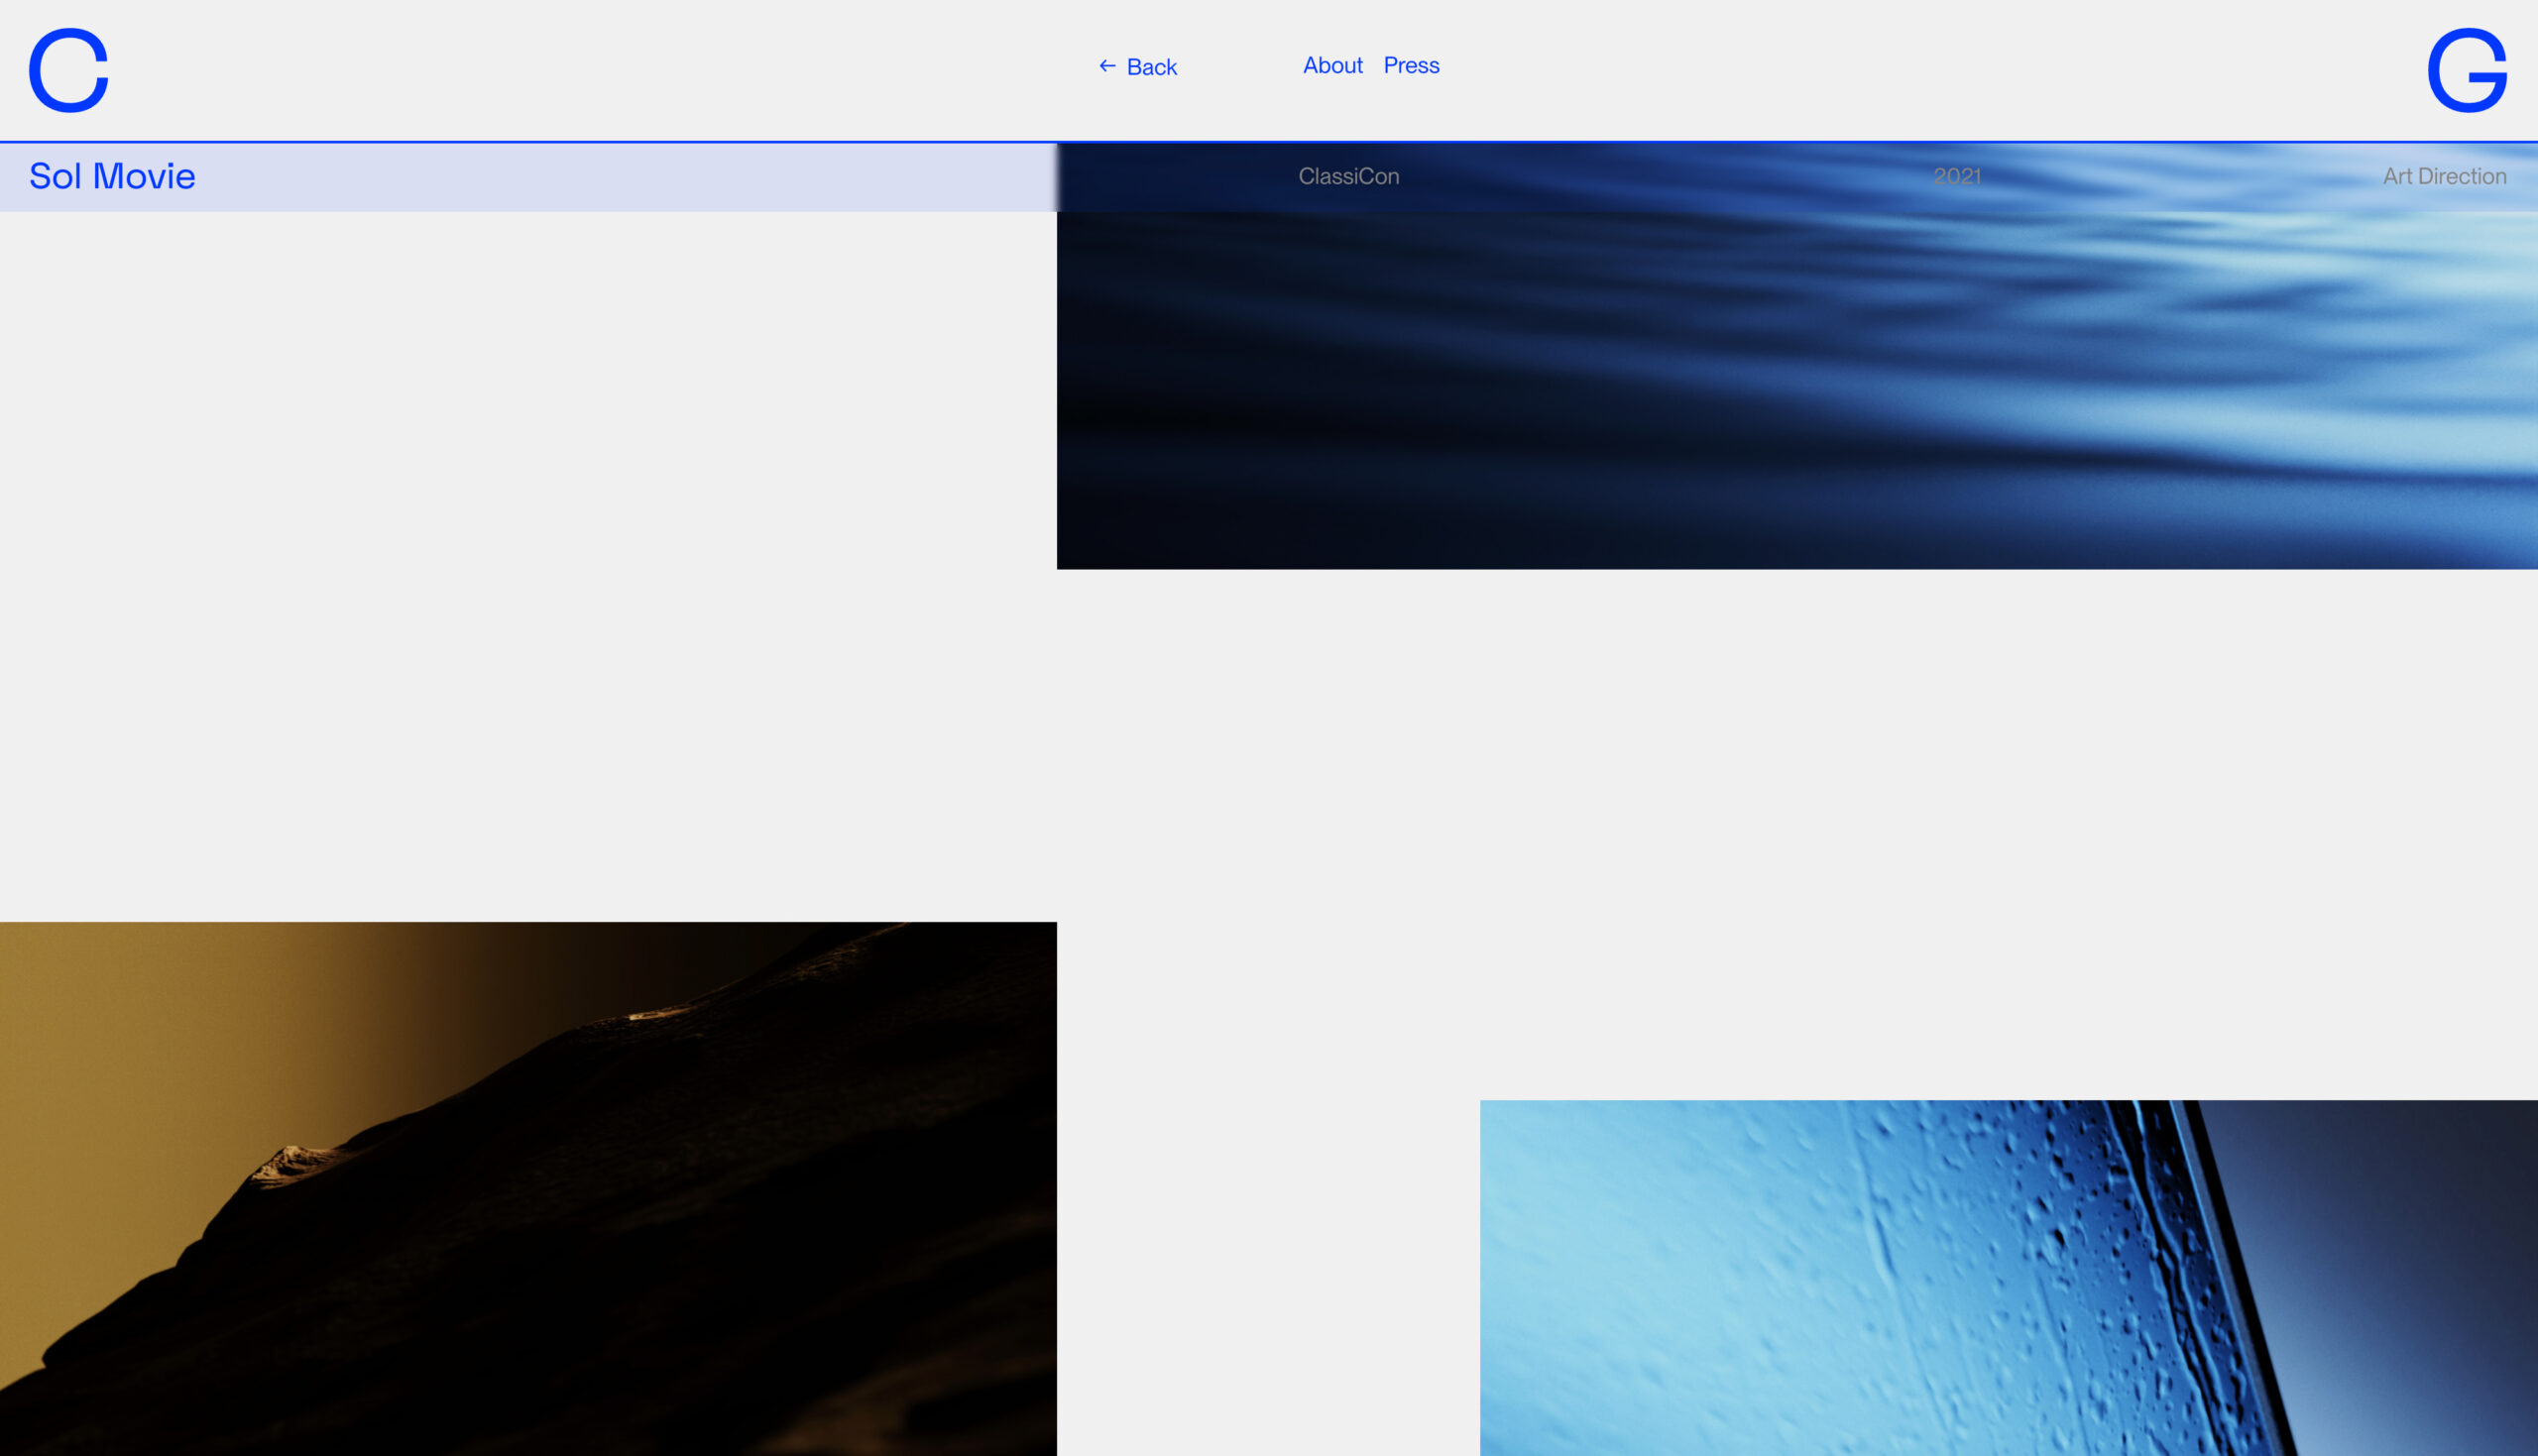Click the Sol Movie project title
The image size is (2538, 1456).
click(112, 177)
